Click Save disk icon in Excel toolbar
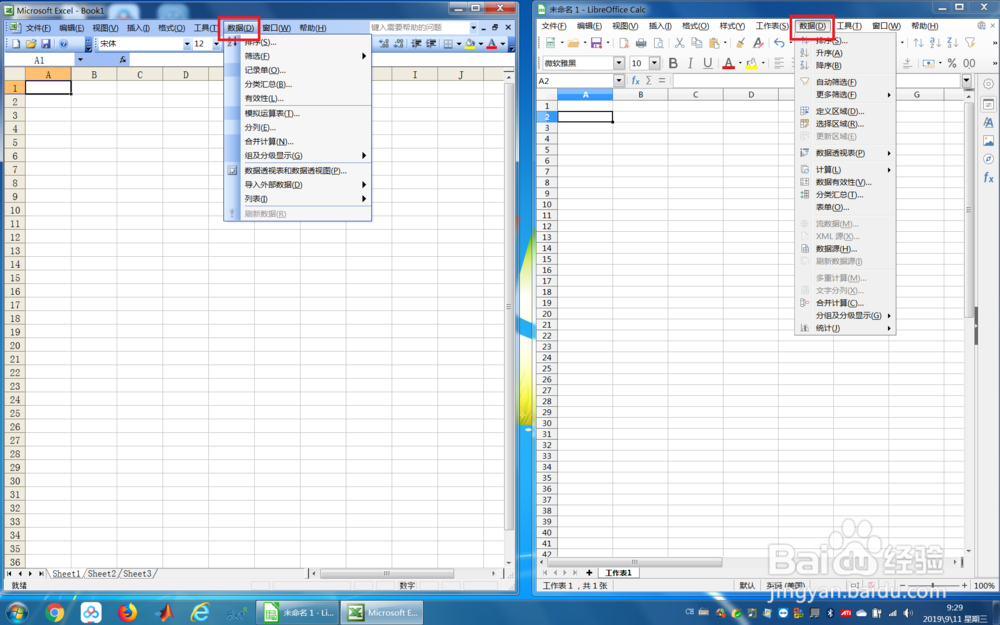This screenshot has height=625, width=1000. (46, 44)
